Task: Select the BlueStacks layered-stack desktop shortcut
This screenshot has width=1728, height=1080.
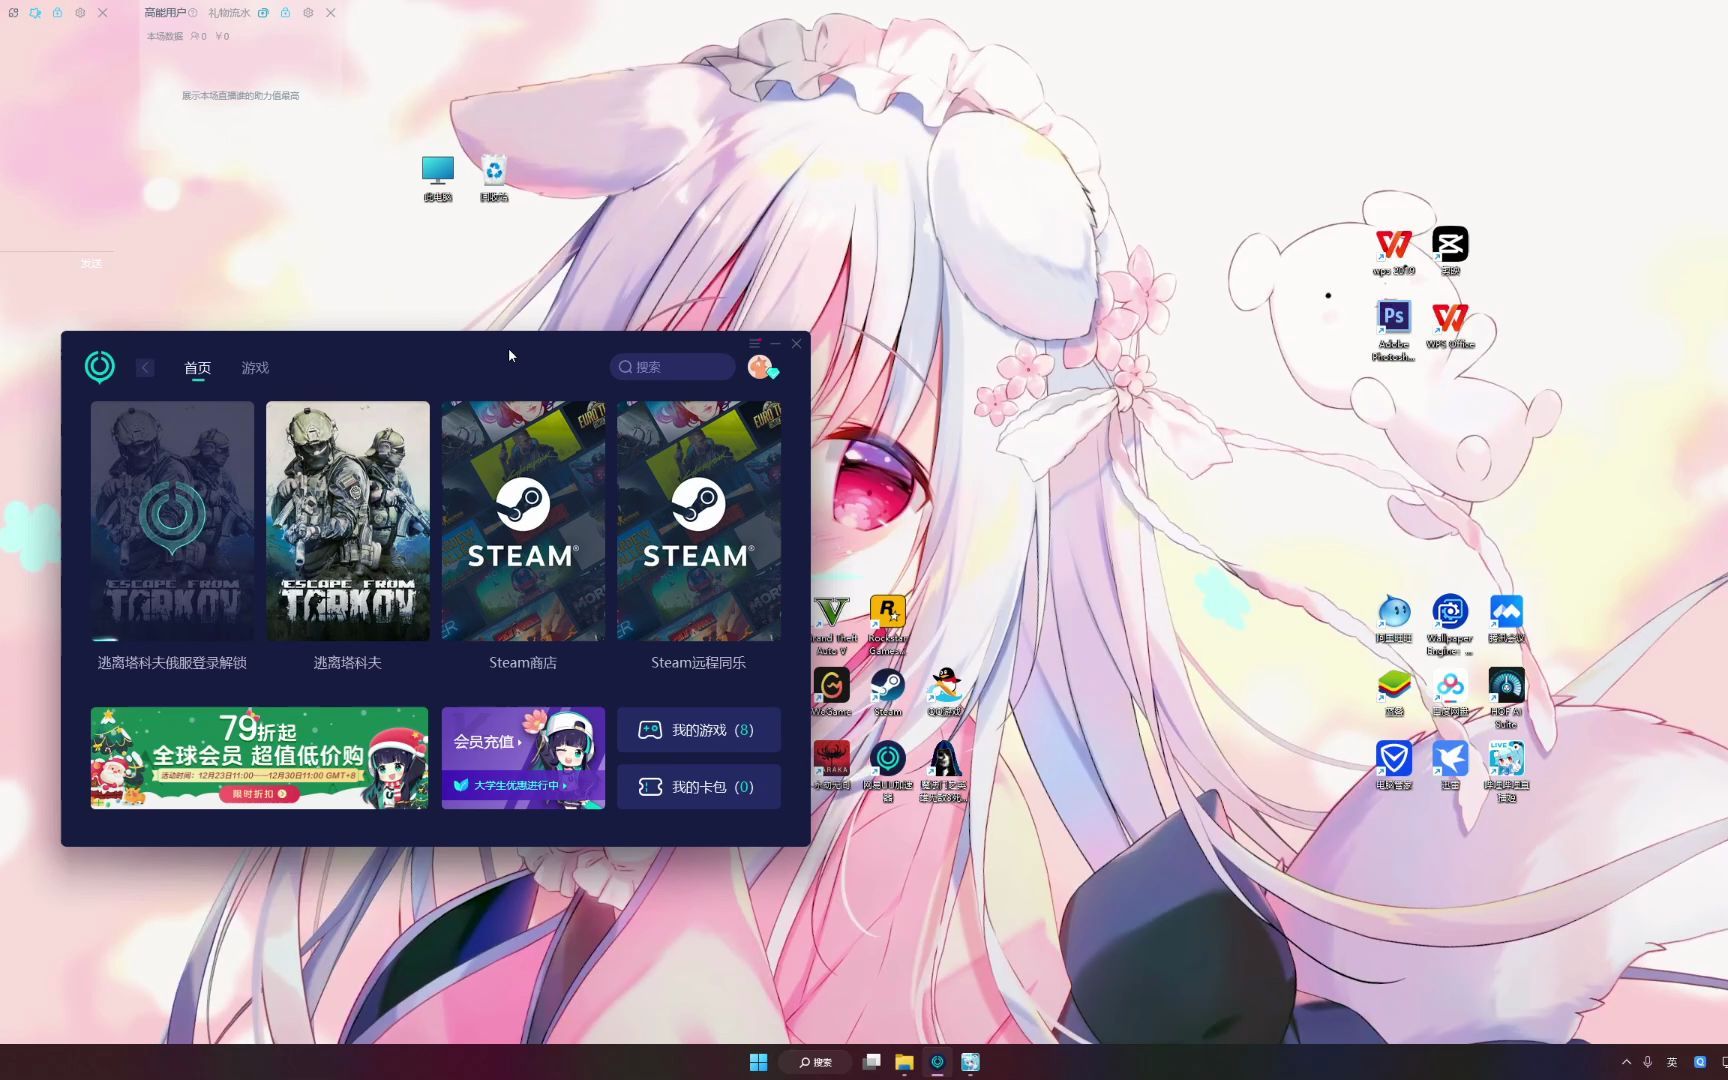Action: (1394, 692)
